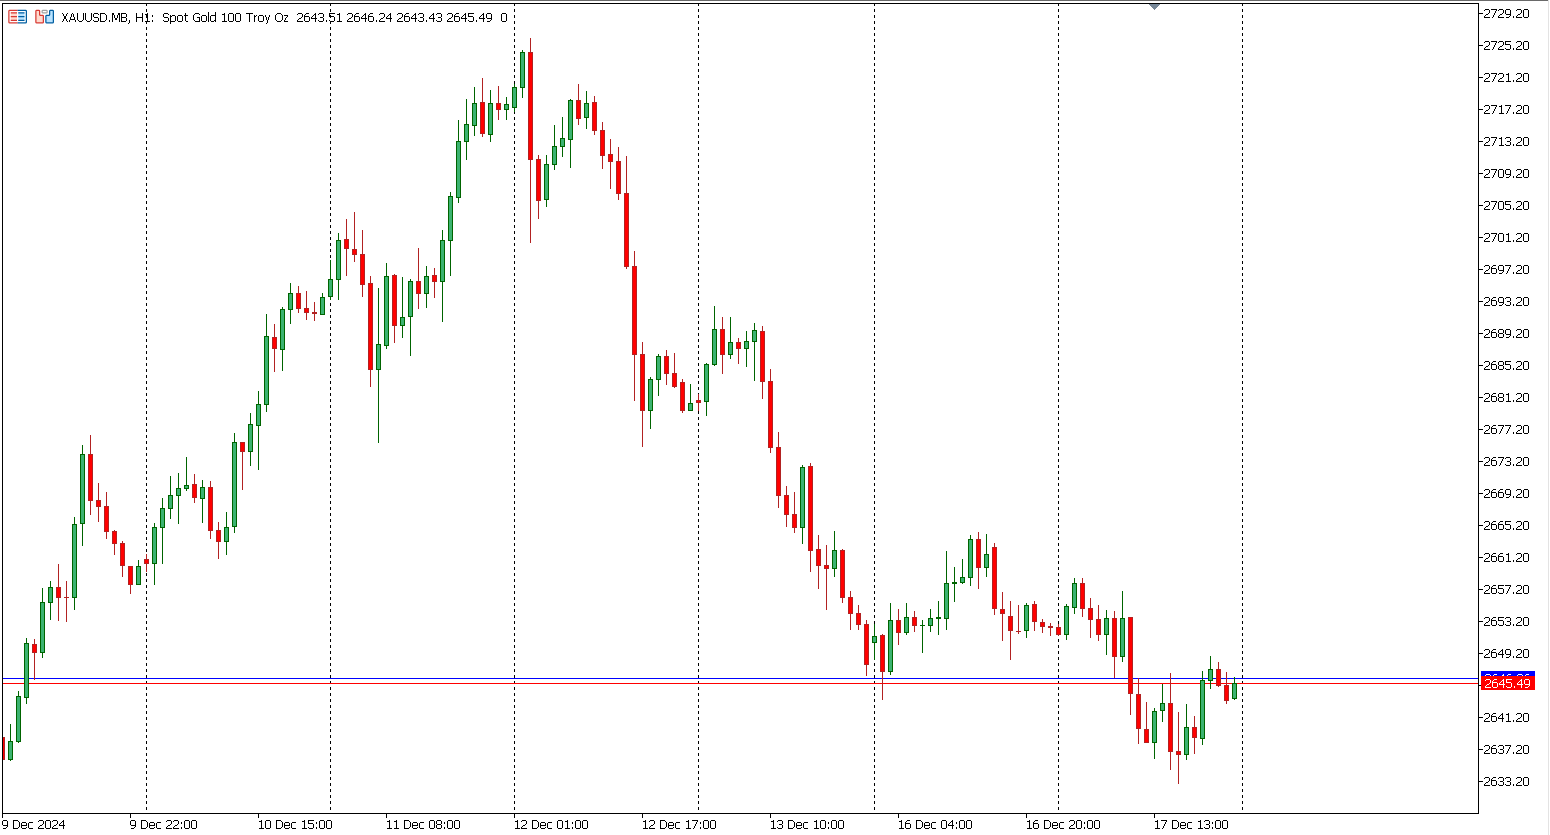The height and width of the screenshot is (835, 1550).
Task: Click the low value 2643.43 in header
Action: point(419,17)
